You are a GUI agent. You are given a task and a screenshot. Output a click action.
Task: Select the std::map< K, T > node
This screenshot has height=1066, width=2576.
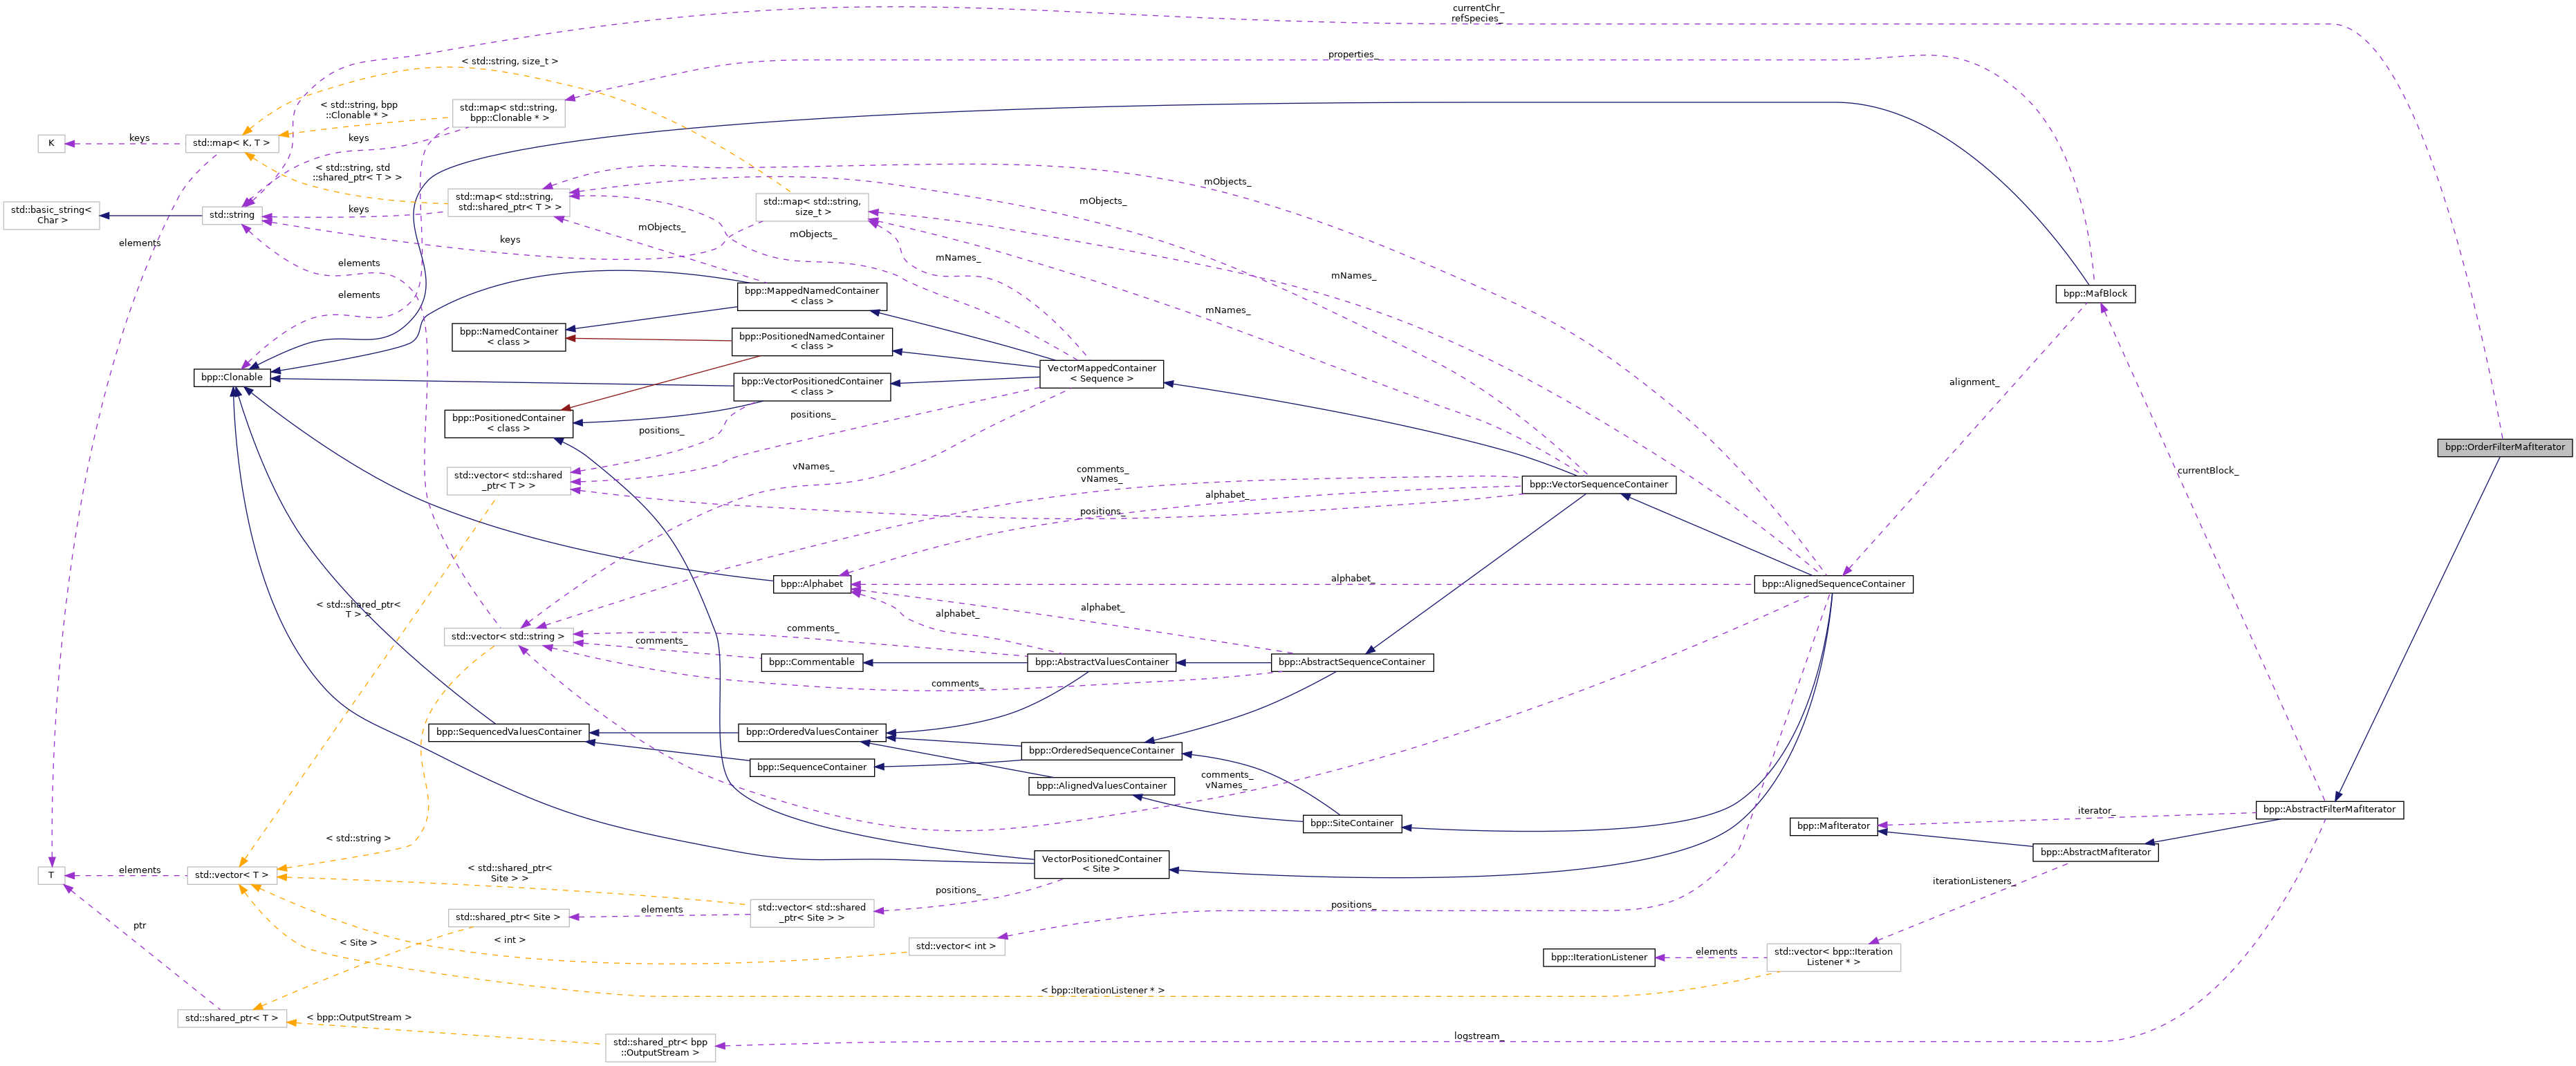pos(231,143)
